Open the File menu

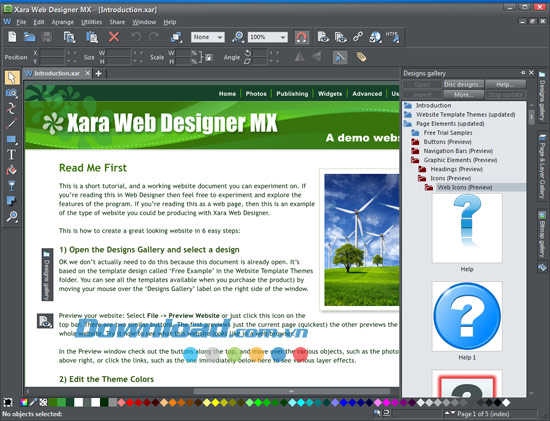[21, 22]
